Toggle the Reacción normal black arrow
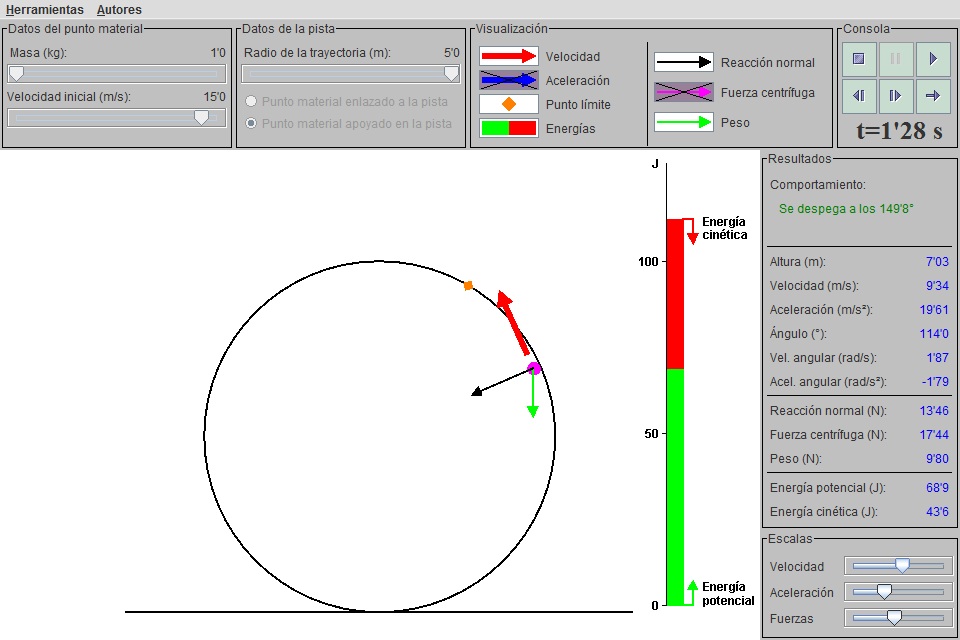The image size is (960, 640). point(684,62)
